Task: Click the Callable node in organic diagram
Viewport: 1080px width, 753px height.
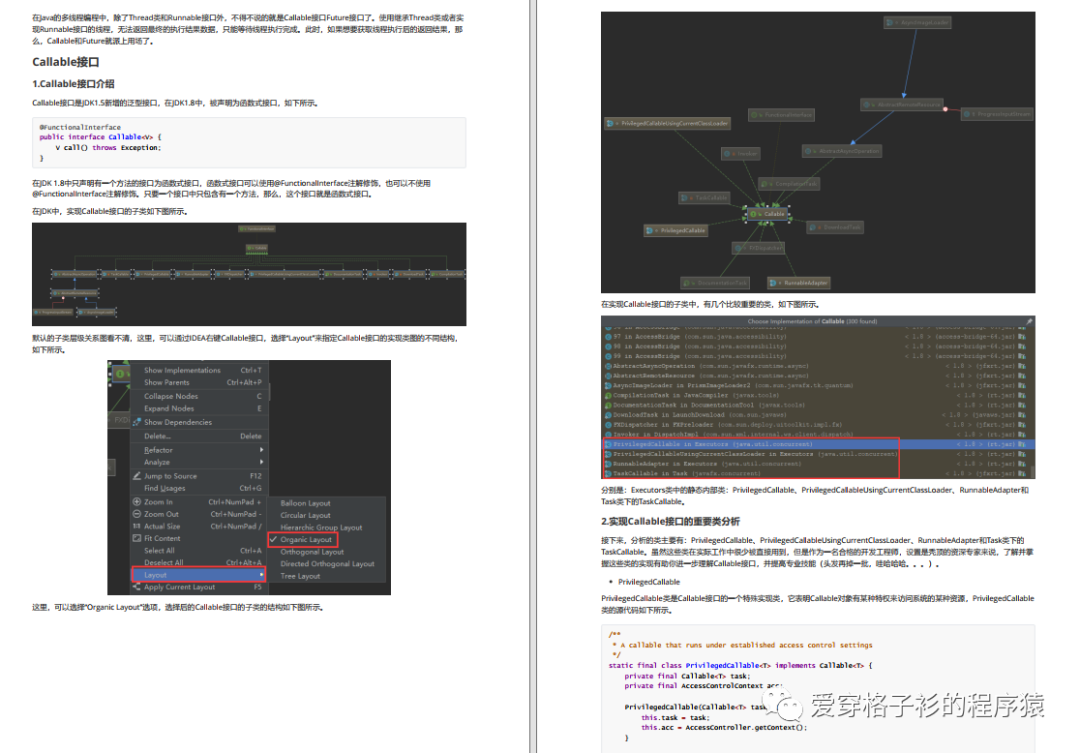Action: pyautogui.click(x=769, y=214)
